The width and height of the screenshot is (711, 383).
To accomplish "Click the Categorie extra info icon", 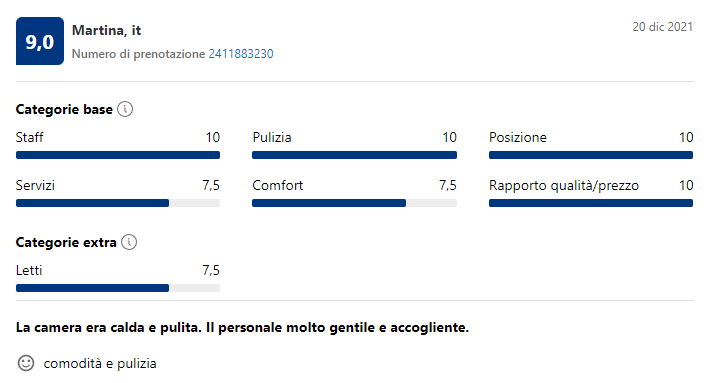I will point(129,242).
